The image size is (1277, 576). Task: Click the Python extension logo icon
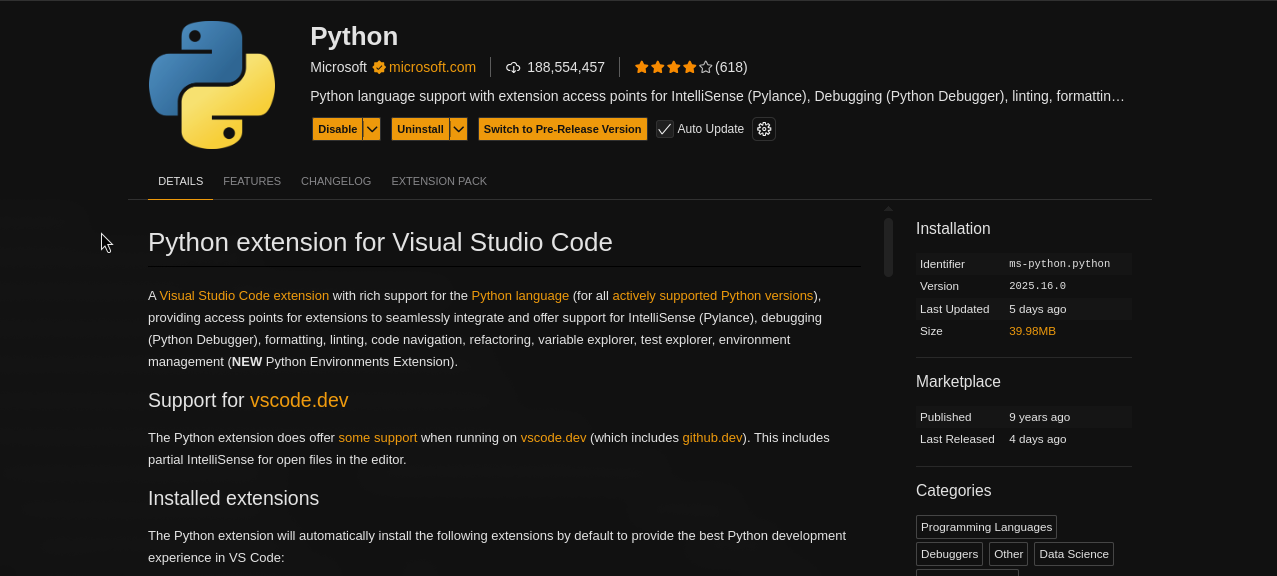pos(212,85)
